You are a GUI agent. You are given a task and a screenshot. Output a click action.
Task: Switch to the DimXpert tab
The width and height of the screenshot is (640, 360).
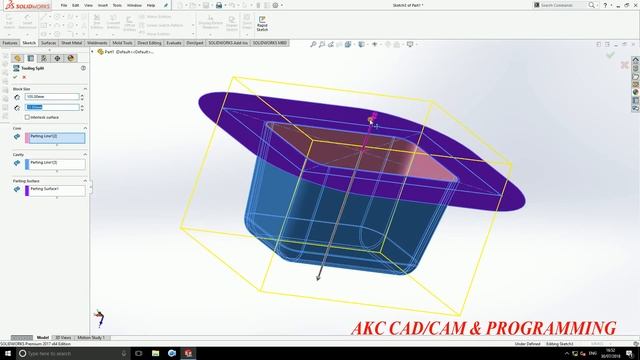coord(195,43)
